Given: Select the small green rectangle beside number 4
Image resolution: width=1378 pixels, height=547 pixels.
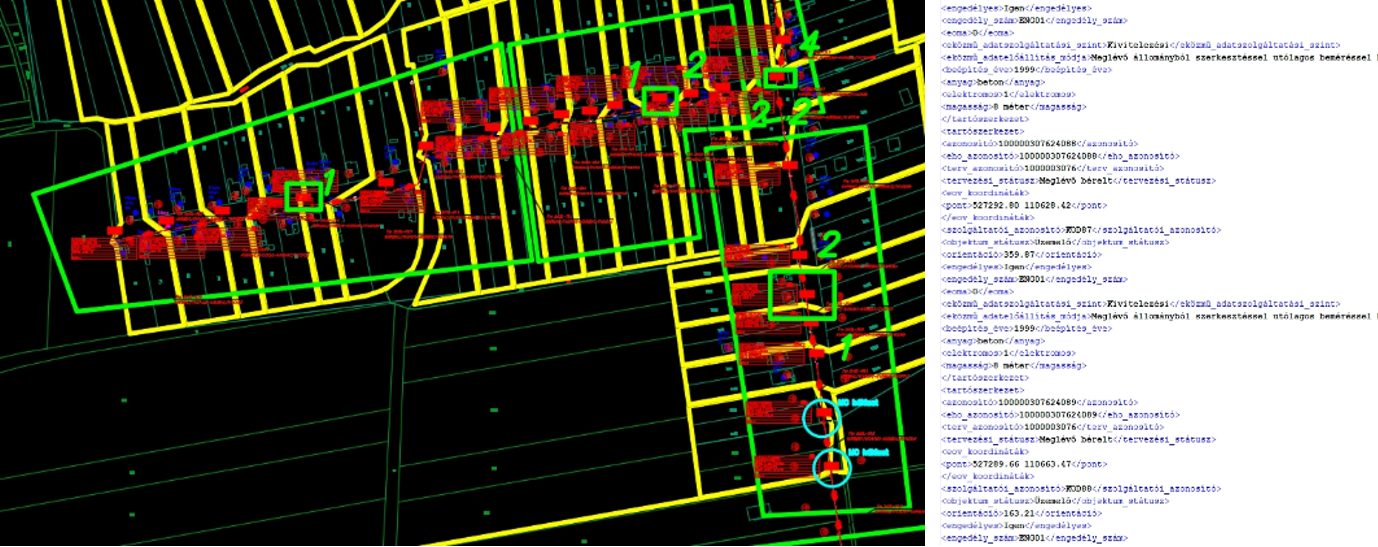Looking at the screenshot, I should coord(780,78).
